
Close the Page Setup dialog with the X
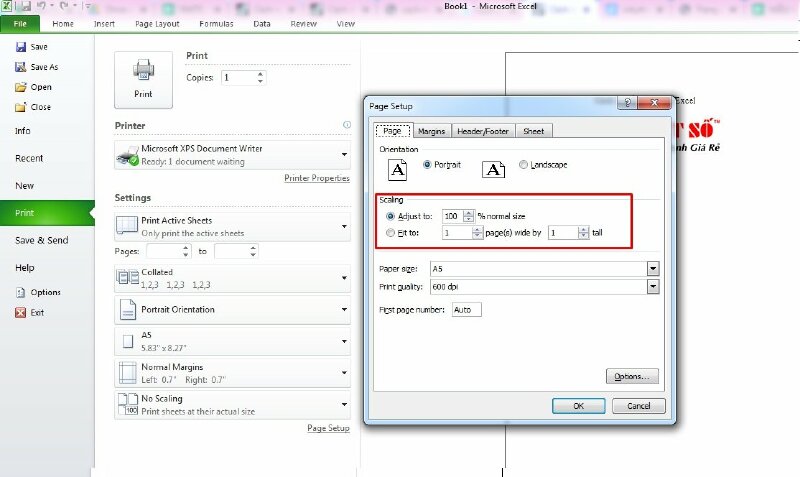(x=654, y=103)
